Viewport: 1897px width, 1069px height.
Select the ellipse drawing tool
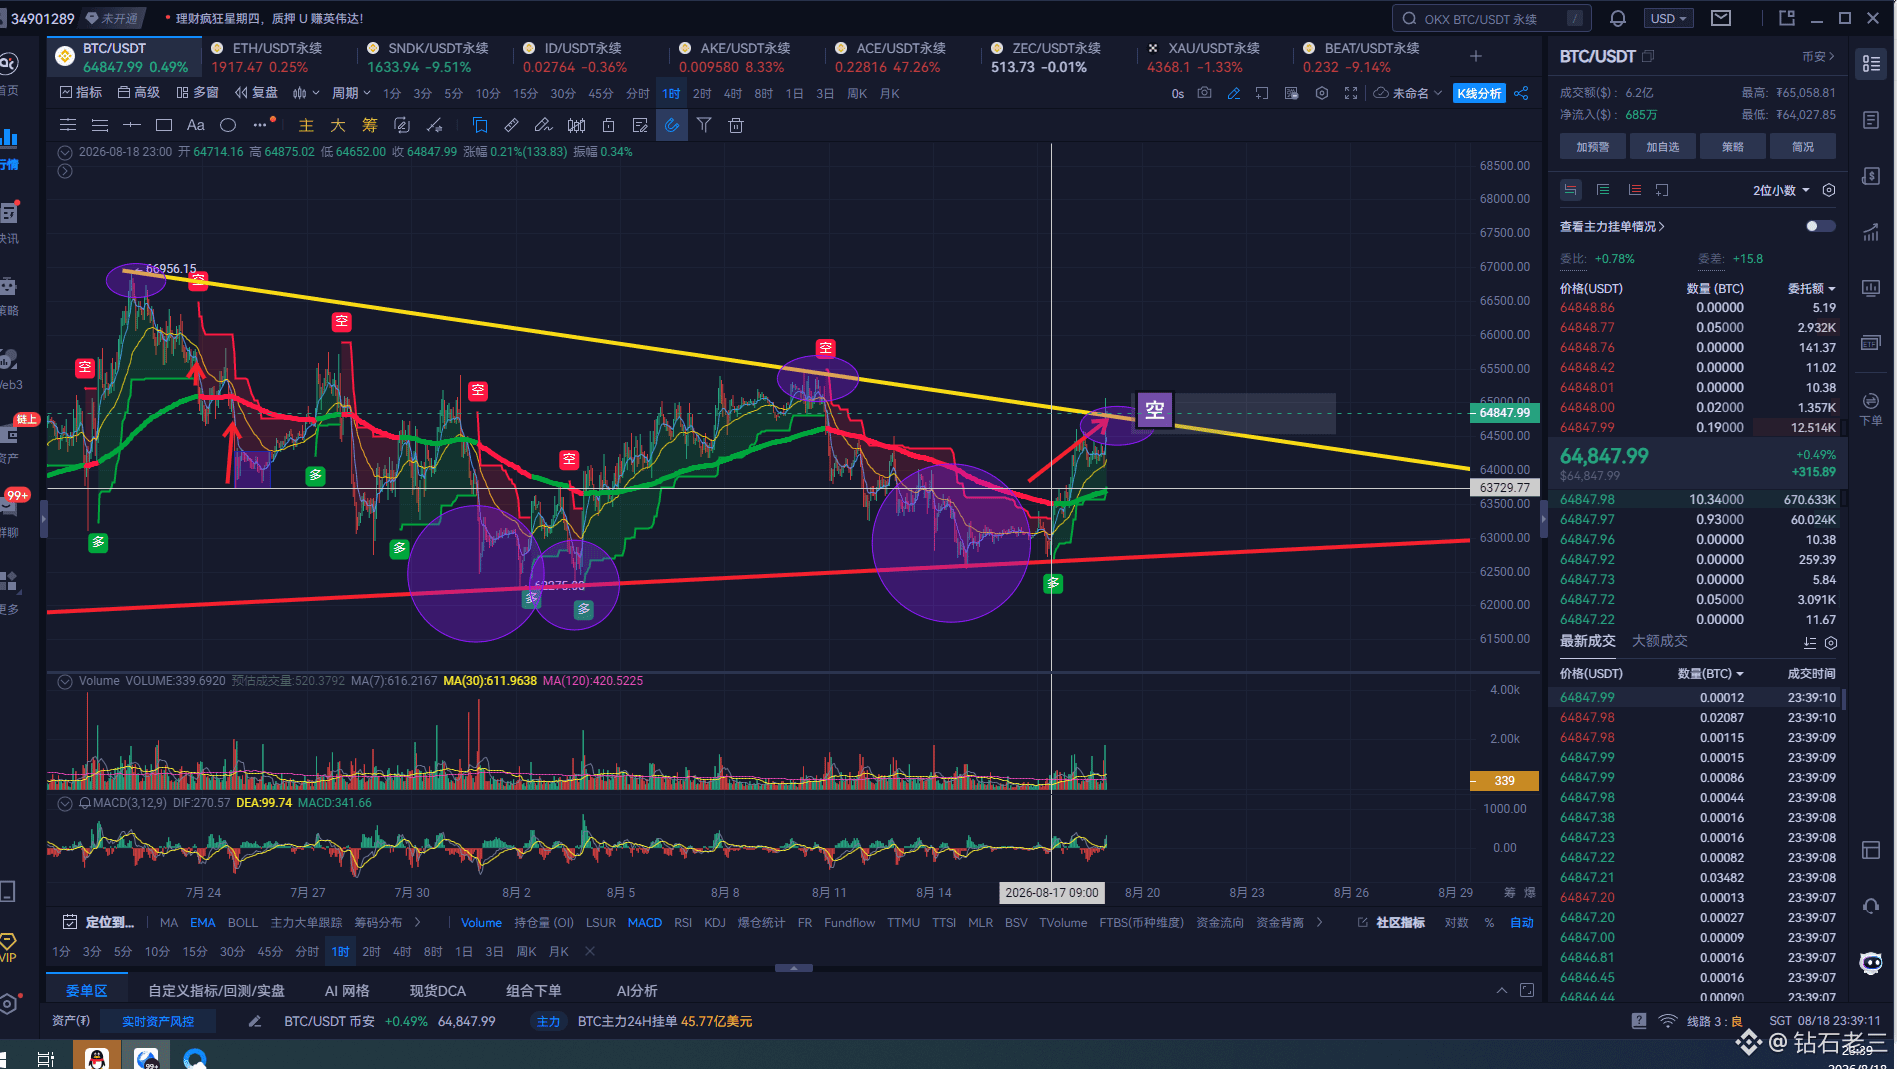click(228, 125)
